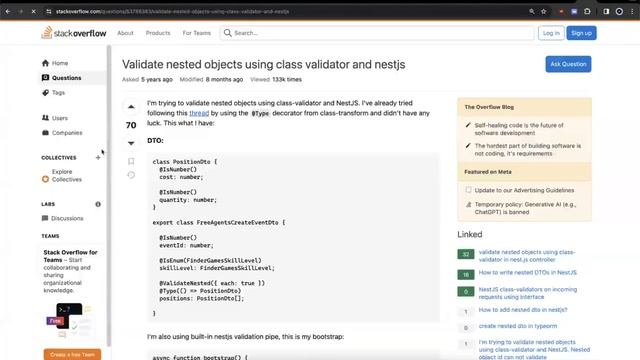
Task: Click 'Viewed 133k times' text
Action: pos(276,80)
